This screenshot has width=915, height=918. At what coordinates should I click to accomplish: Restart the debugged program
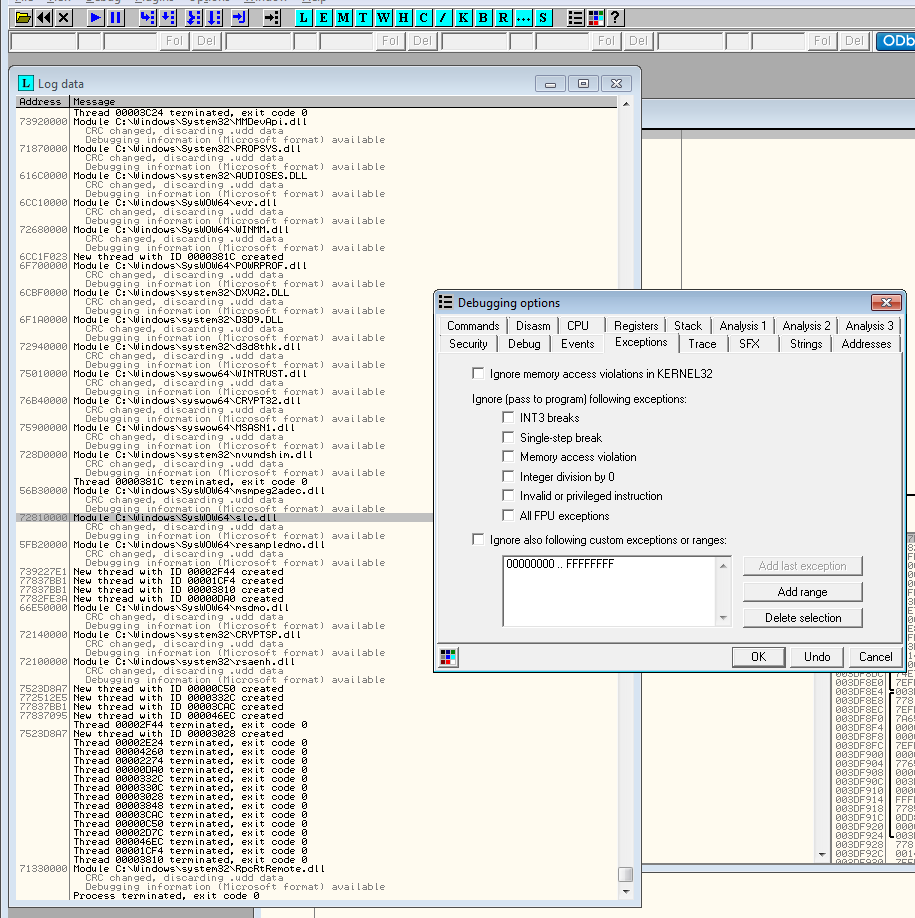tap(41, 15)
